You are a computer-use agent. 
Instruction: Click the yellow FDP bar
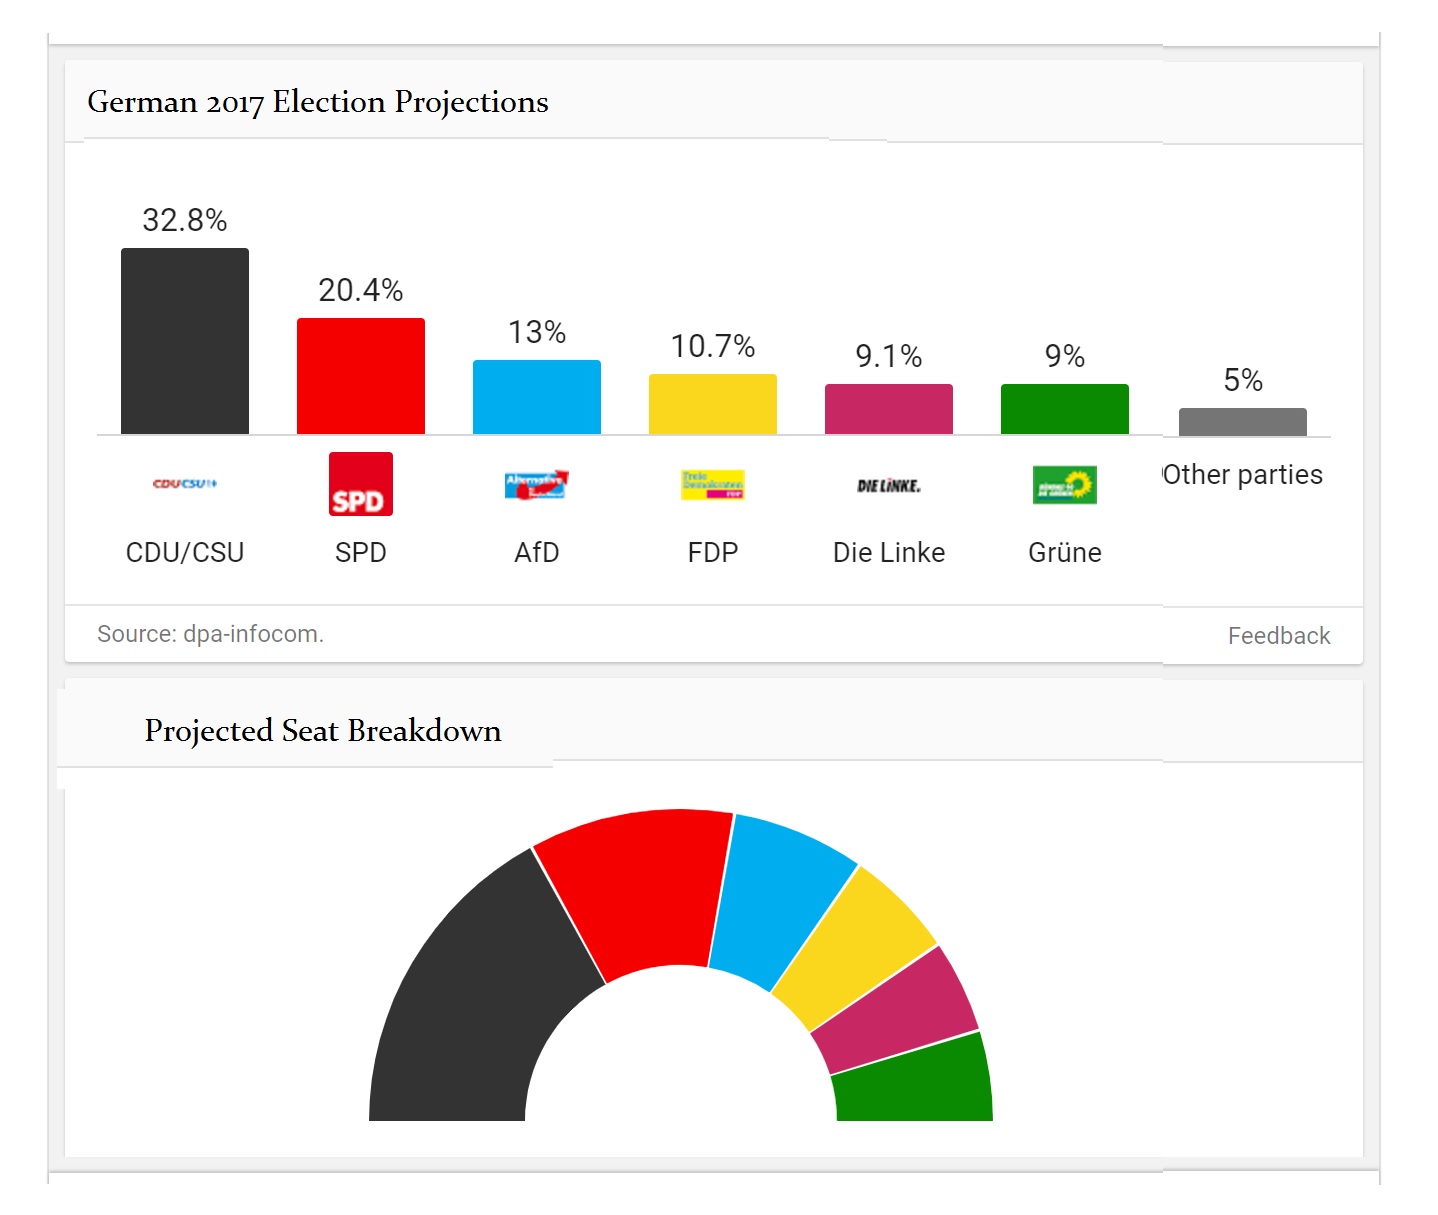(713, 404)
